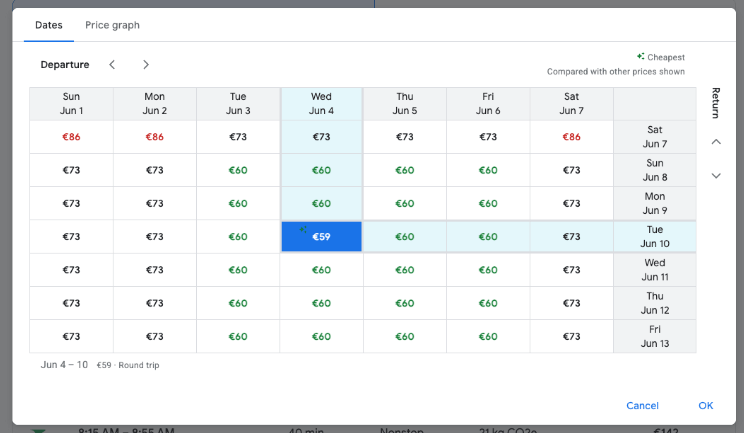
Task: Select the Dates tab
Action: [x=49, y=25]
